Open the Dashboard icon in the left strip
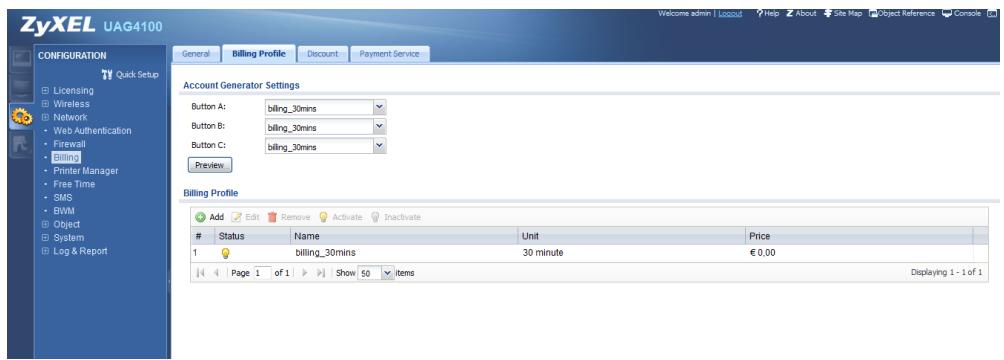This screenshot has height=360, width=1004. tap(20, 58)
